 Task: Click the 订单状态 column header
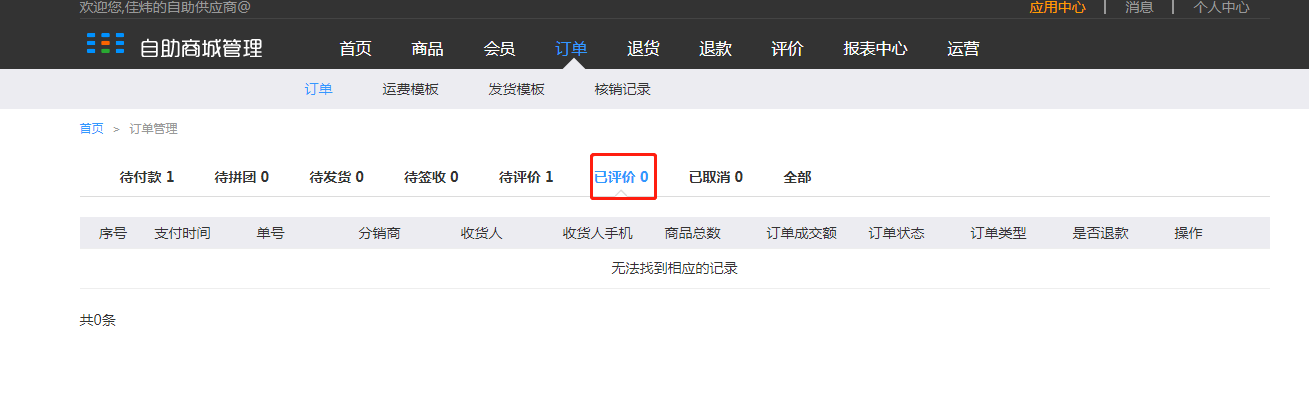(x=897, y=233)
